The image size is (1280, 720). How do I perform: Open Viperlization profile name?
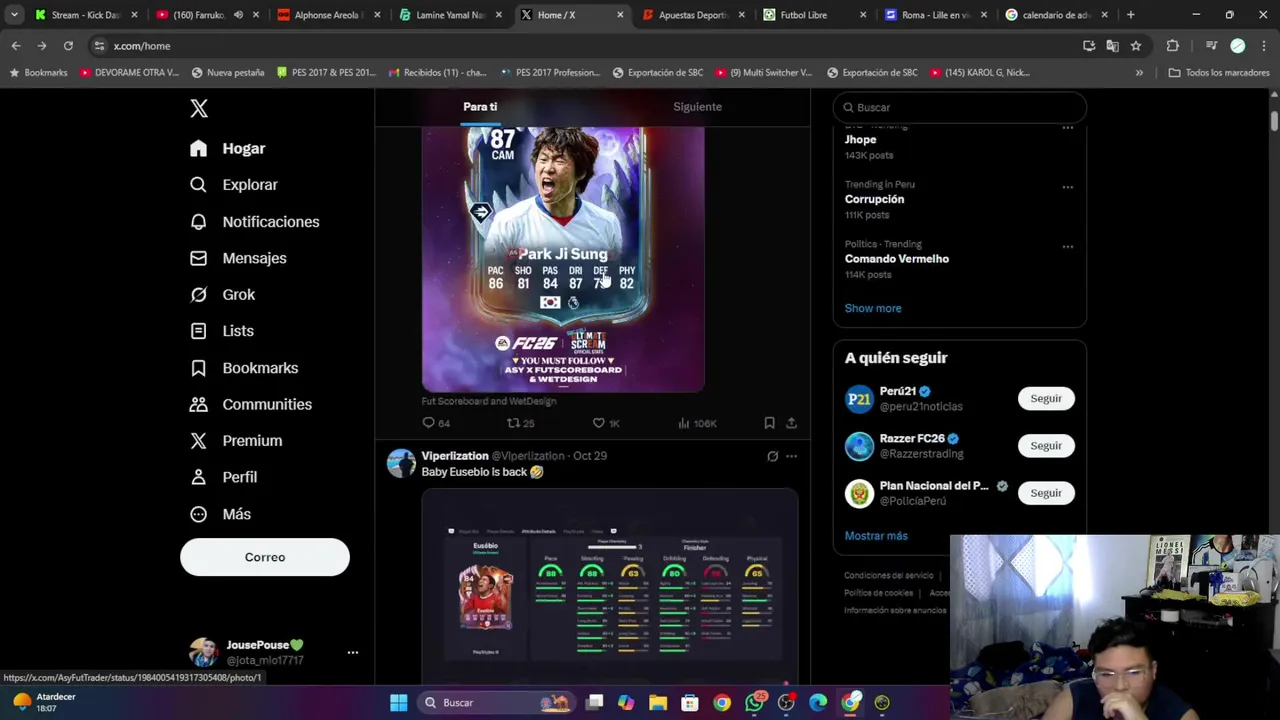pos(455,456)
